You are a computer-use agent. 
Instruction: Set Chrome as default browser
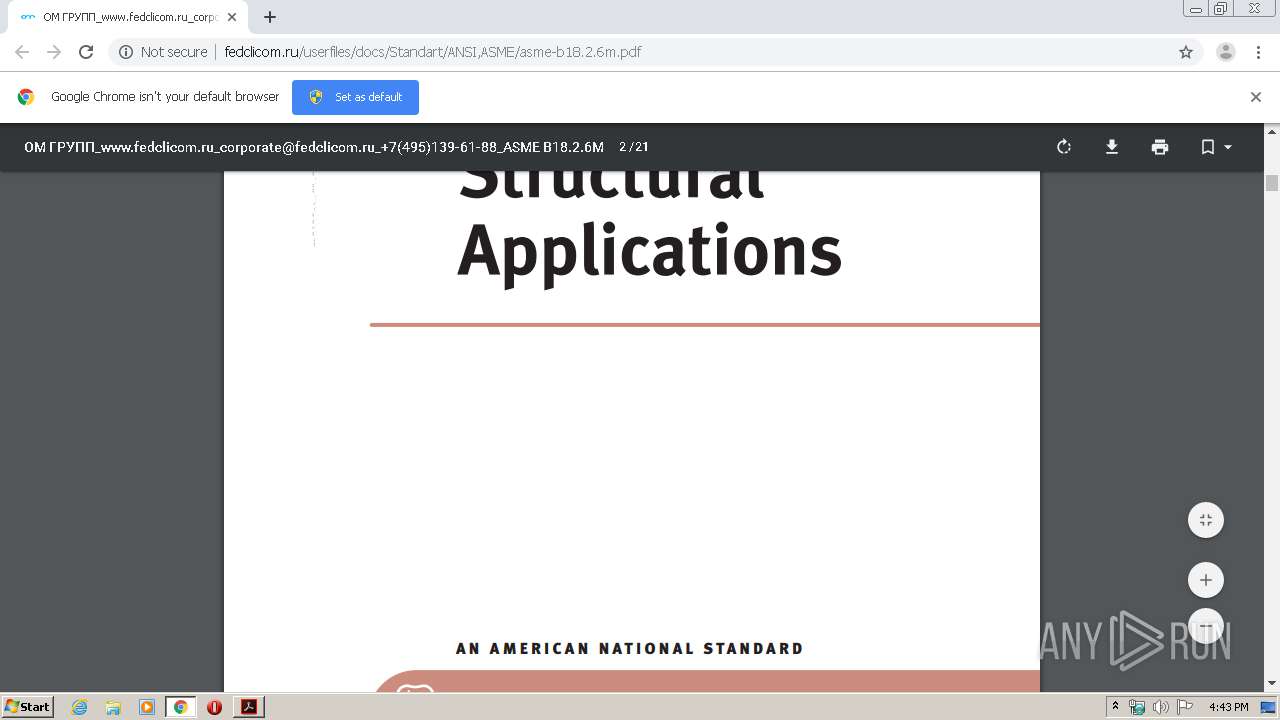(355, 97)
